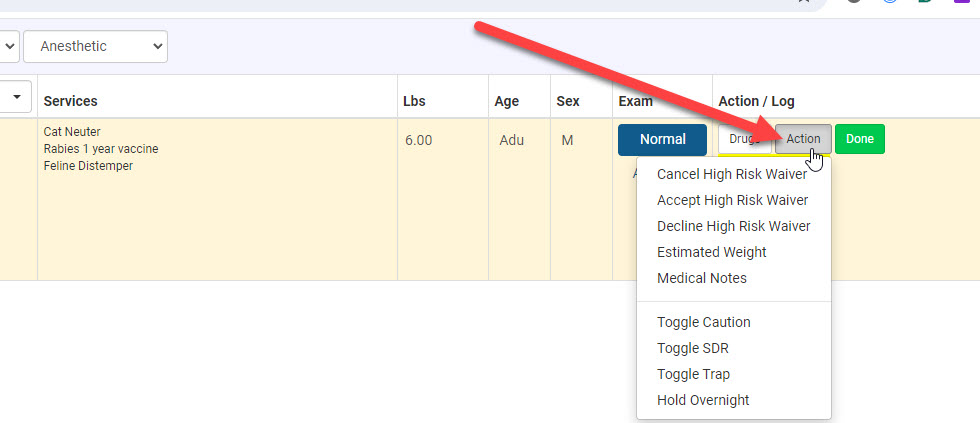Viewport: 980px width, 423px height.
Task: Open Medical Notes from the menu
Action: tap(701, 278)
